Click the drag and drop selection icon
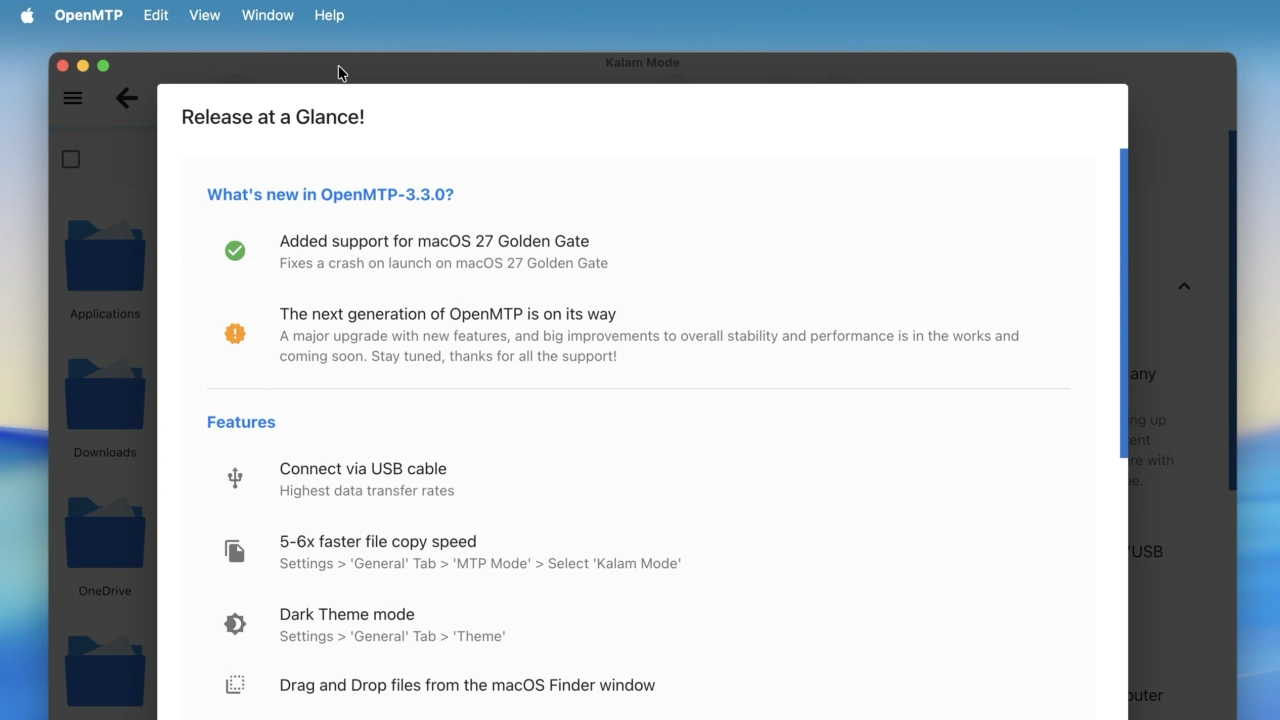 click(x=235, y=685)
